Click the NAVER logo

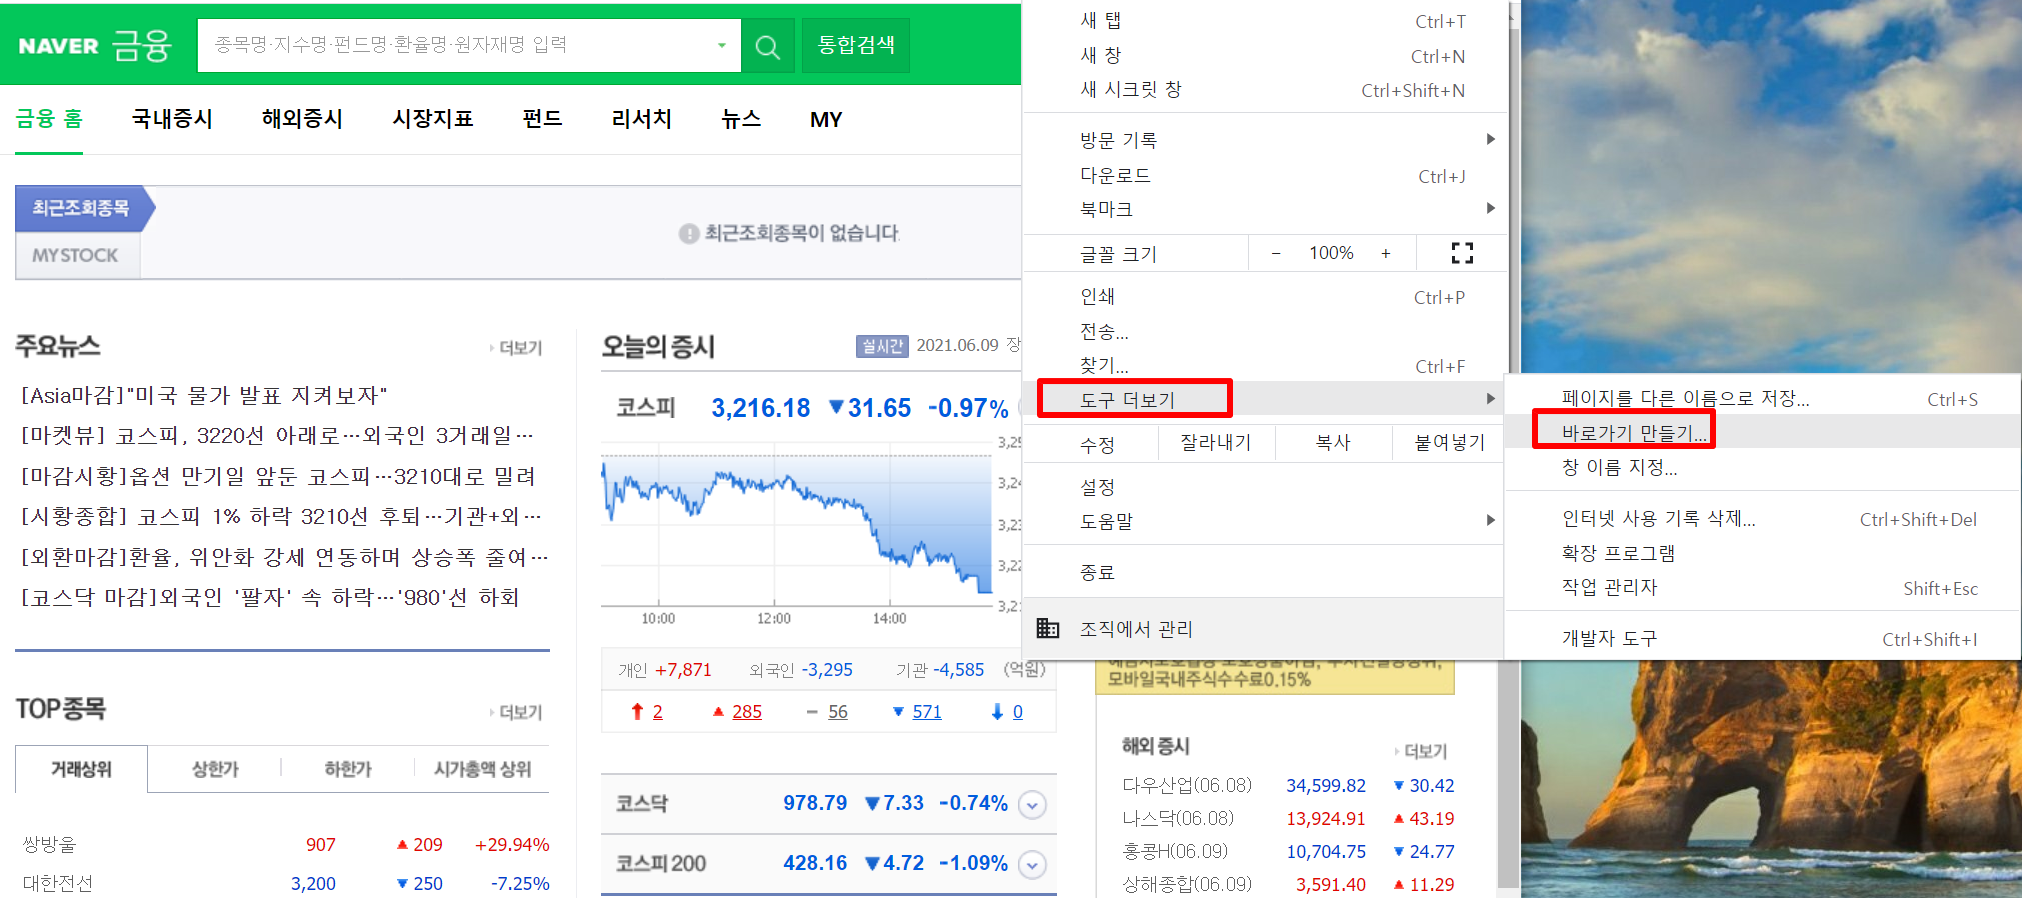(58, 46)
